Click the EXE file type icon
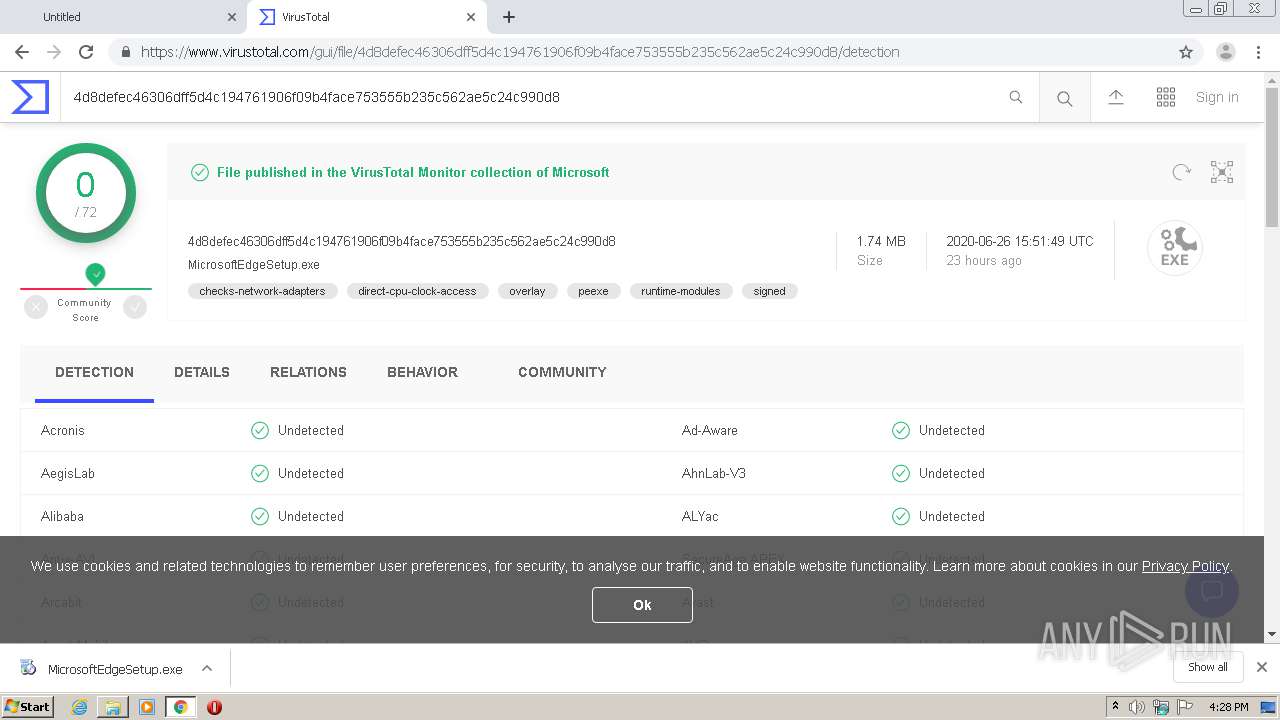The height and width of the screenshot is (720, 1280). click(1174, 248)
